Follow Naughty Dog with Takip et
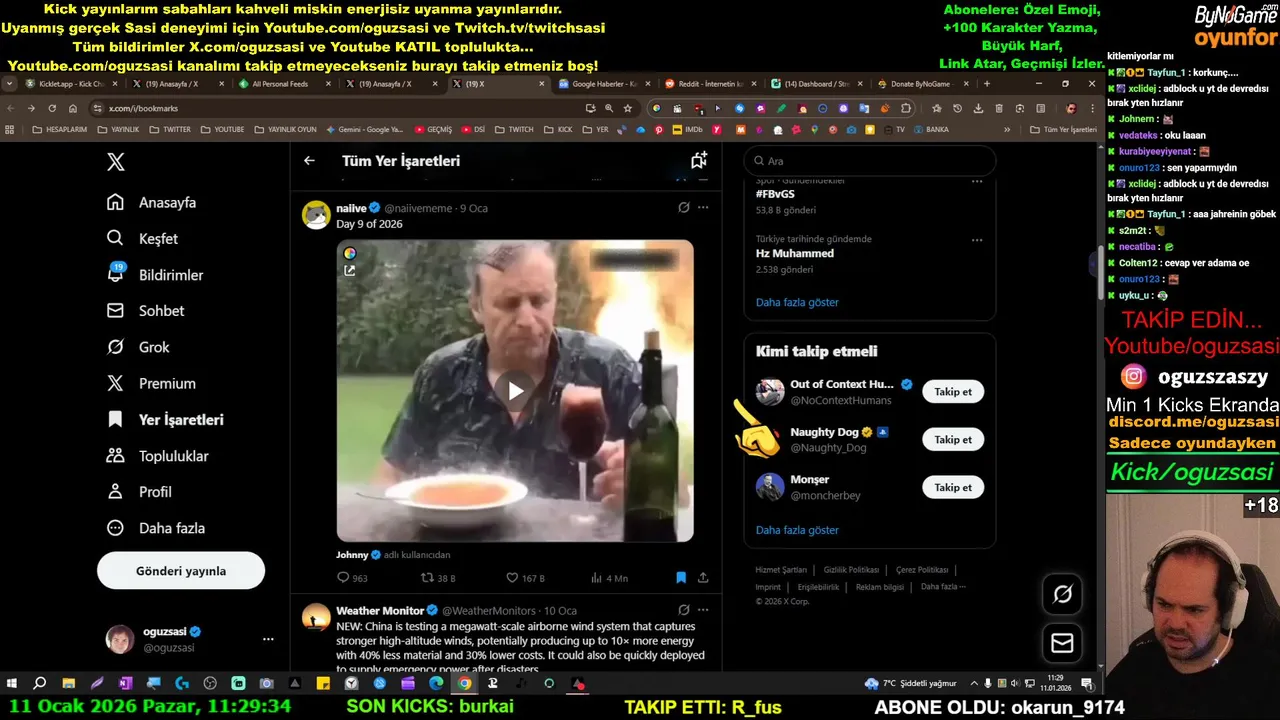Viewport: 1280px width, 720px height. click(x=953, y=440)
